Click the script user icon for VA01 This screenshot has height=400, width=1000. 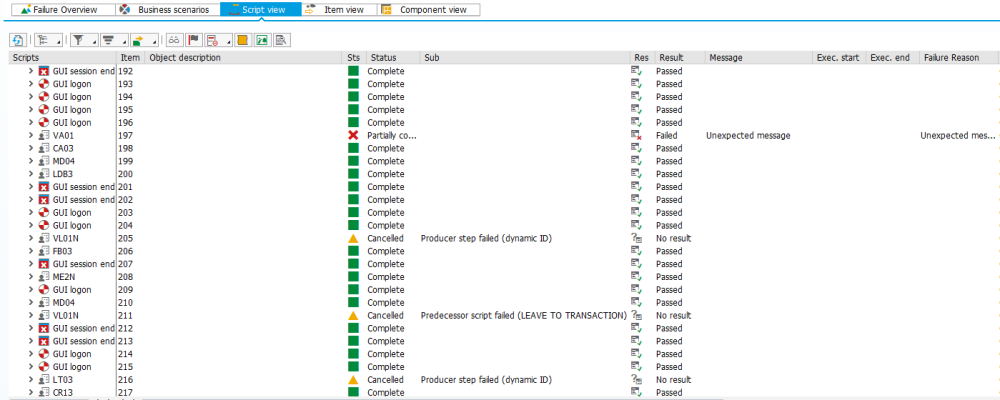pos(44,135)
